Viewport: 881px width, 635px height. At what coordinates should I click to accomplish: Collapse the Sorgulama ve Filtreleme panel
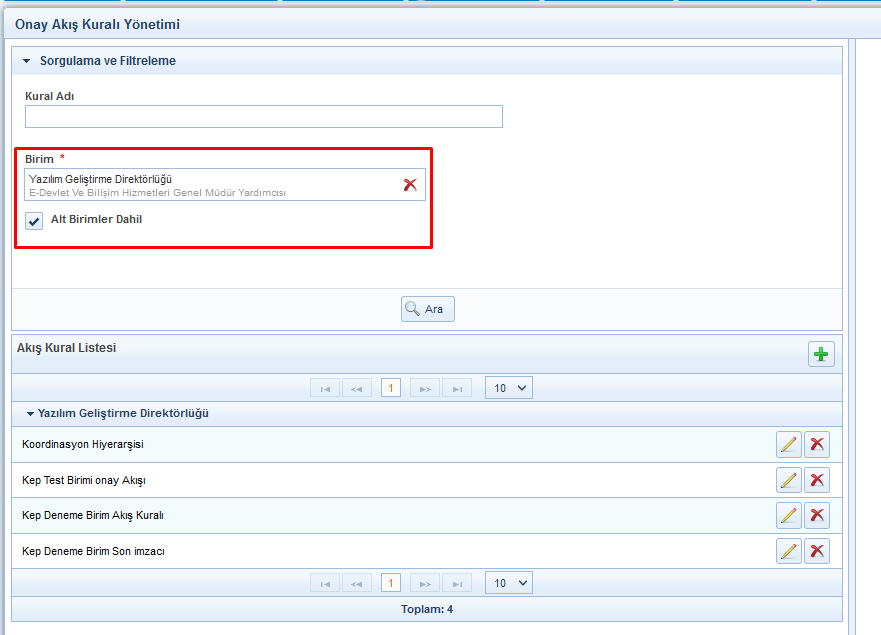27,61
